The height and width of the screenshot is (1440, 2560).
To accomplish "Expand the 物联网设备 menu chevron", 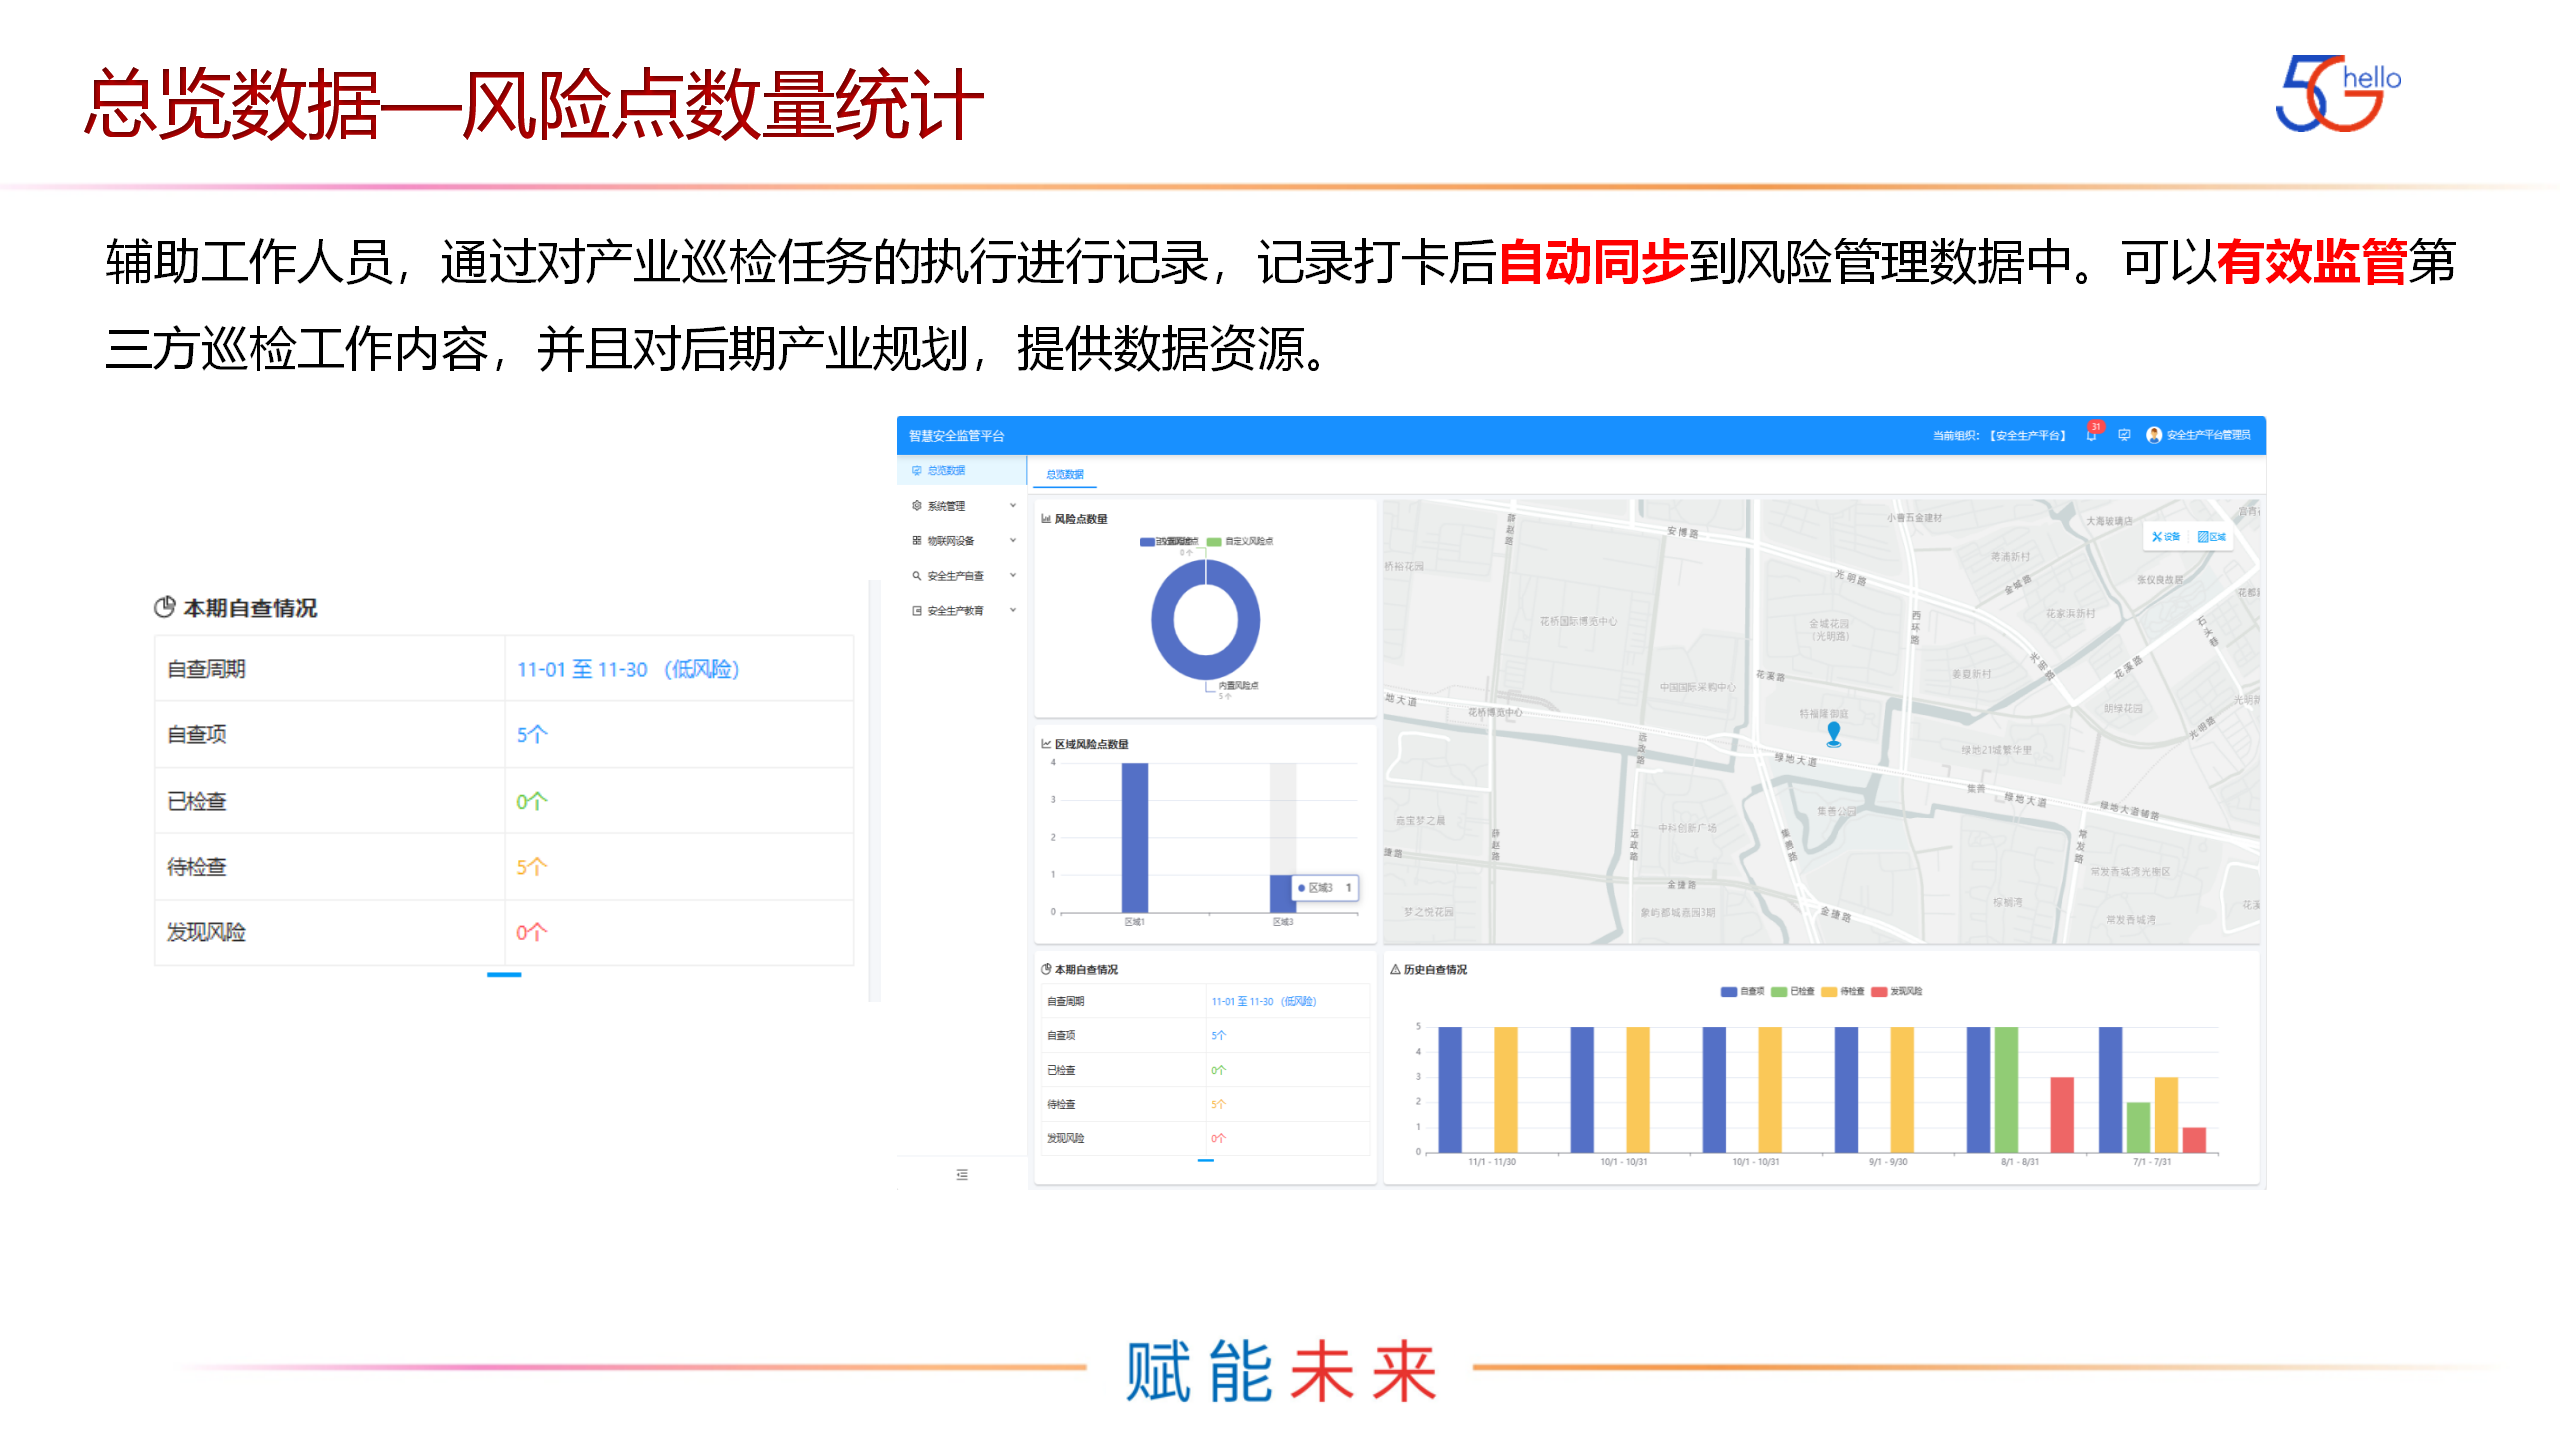I will click(x=1012, y=541).
